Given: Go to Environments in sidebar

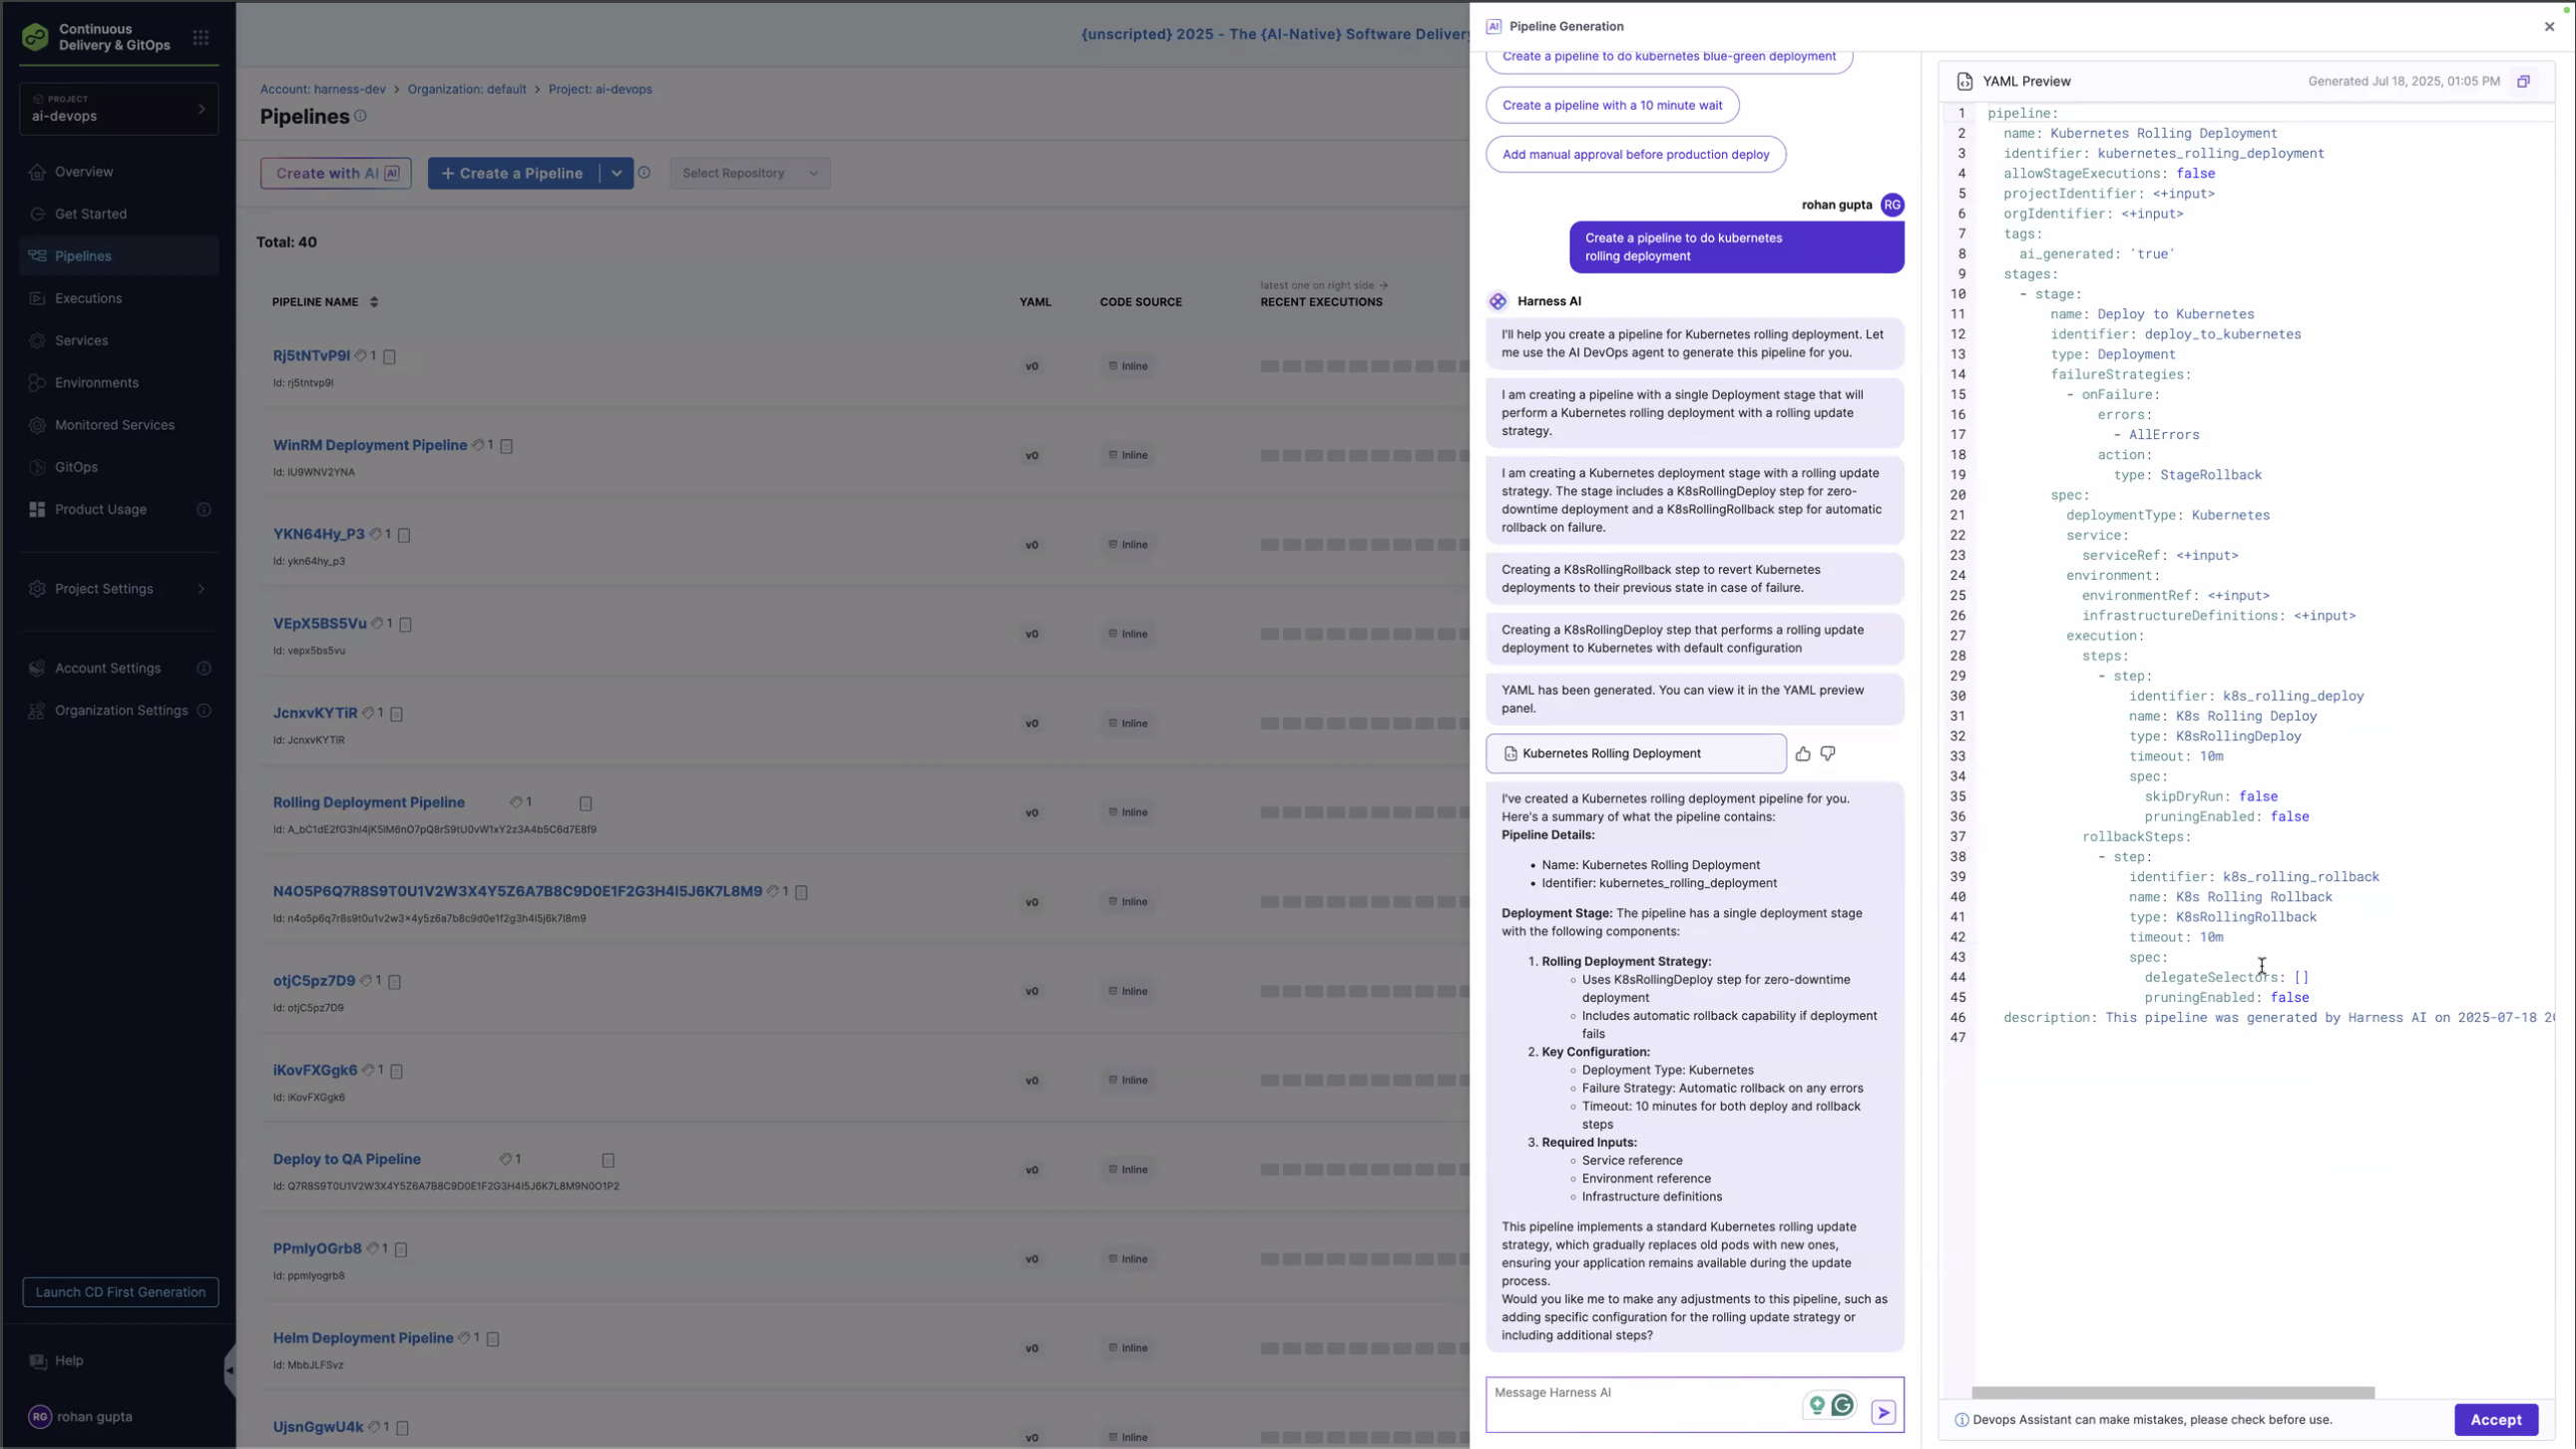Looking at the screenshot, I should (x=96, y=383).
